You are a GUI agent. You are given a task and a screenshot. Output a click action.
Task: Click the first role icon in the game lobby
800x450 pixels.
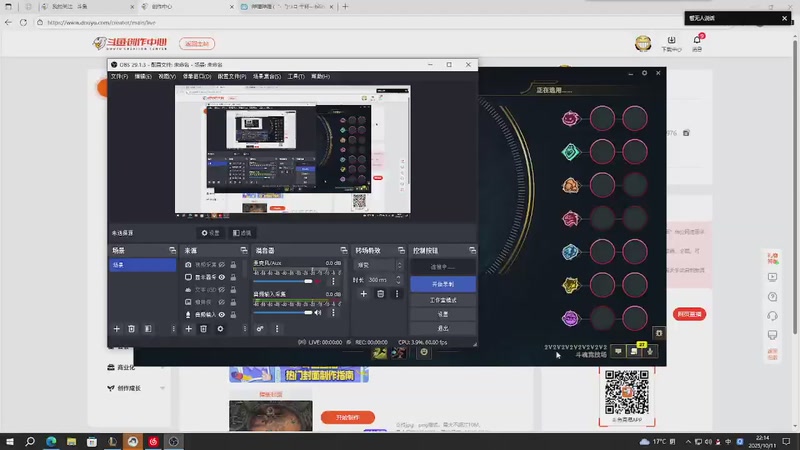[x=570, y=118]
